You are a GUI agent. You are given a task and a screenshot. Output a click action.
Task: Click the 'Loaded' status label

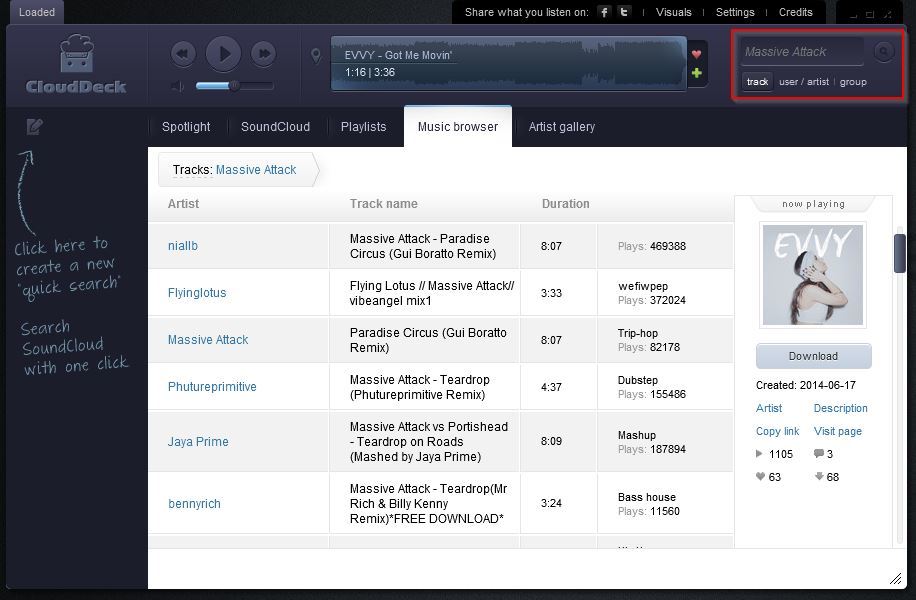tap(37, 12)
